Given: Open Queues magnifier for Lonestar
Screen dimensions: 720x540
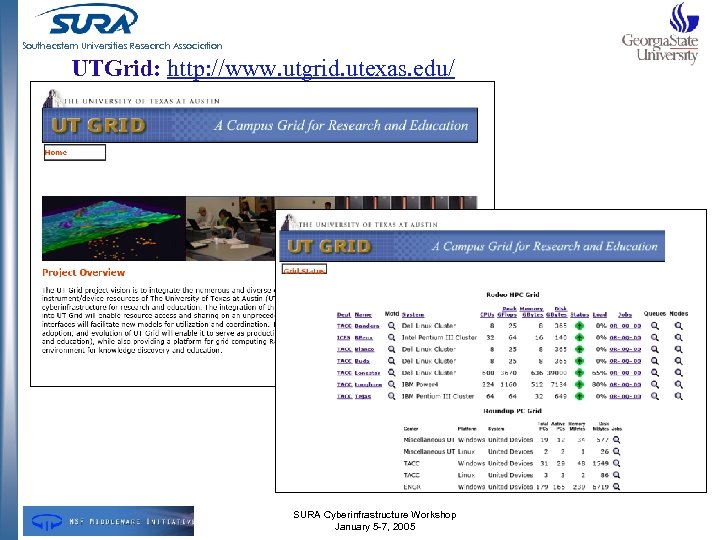Looking at the screenshot, I should tap(655, 372).
